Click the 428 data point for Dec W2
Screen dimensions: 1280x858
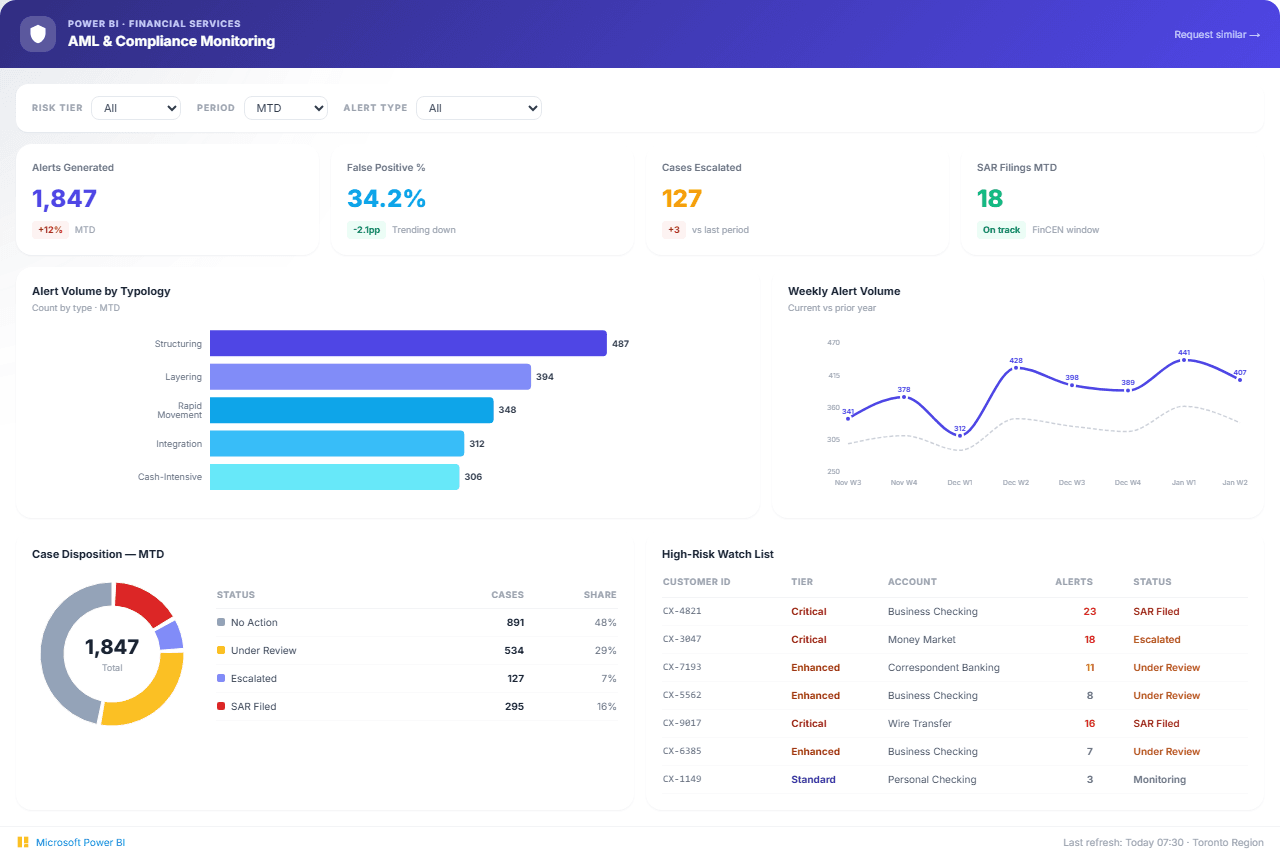(x=1016, y=368)
